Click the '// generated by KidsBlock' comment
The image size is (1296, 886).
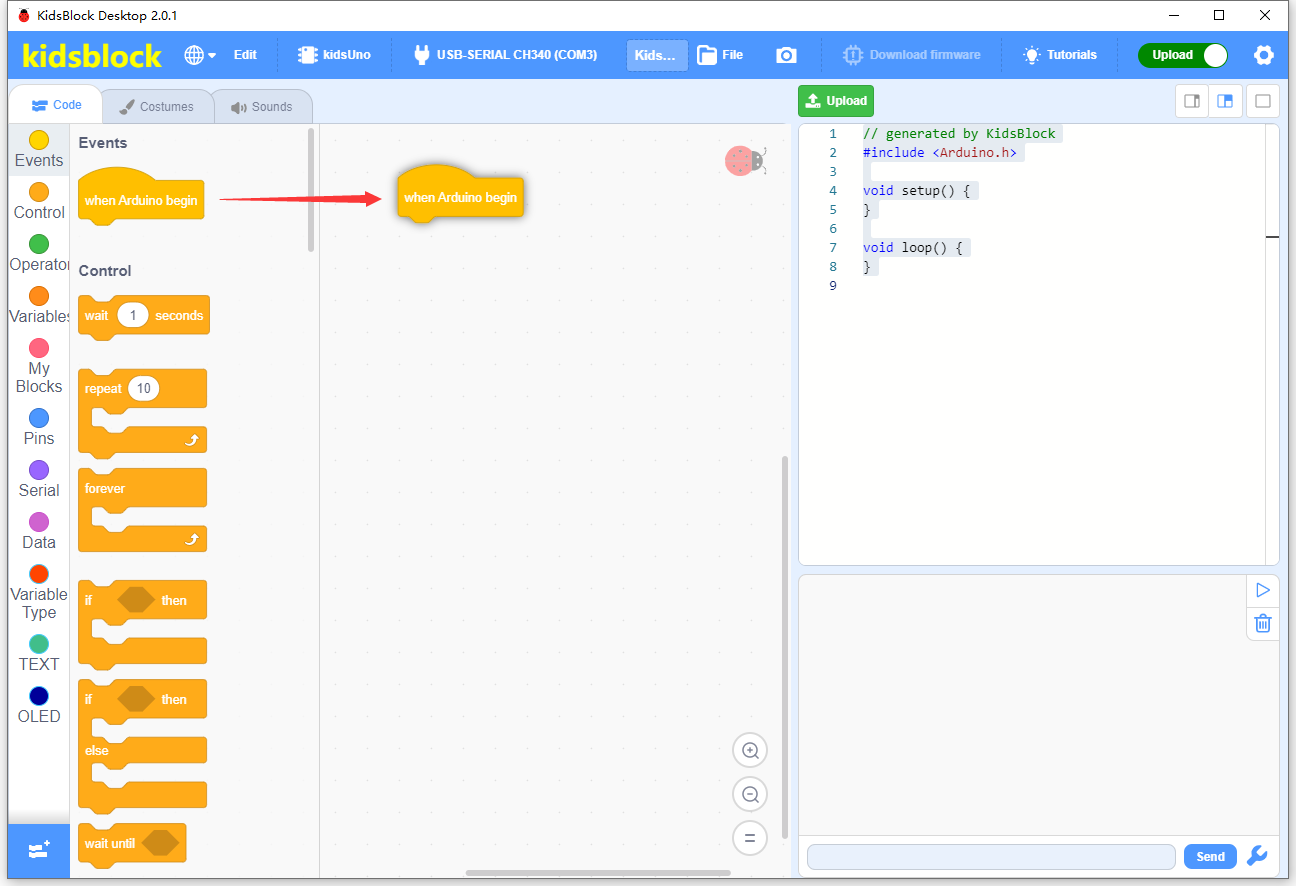tap(959, 134)
